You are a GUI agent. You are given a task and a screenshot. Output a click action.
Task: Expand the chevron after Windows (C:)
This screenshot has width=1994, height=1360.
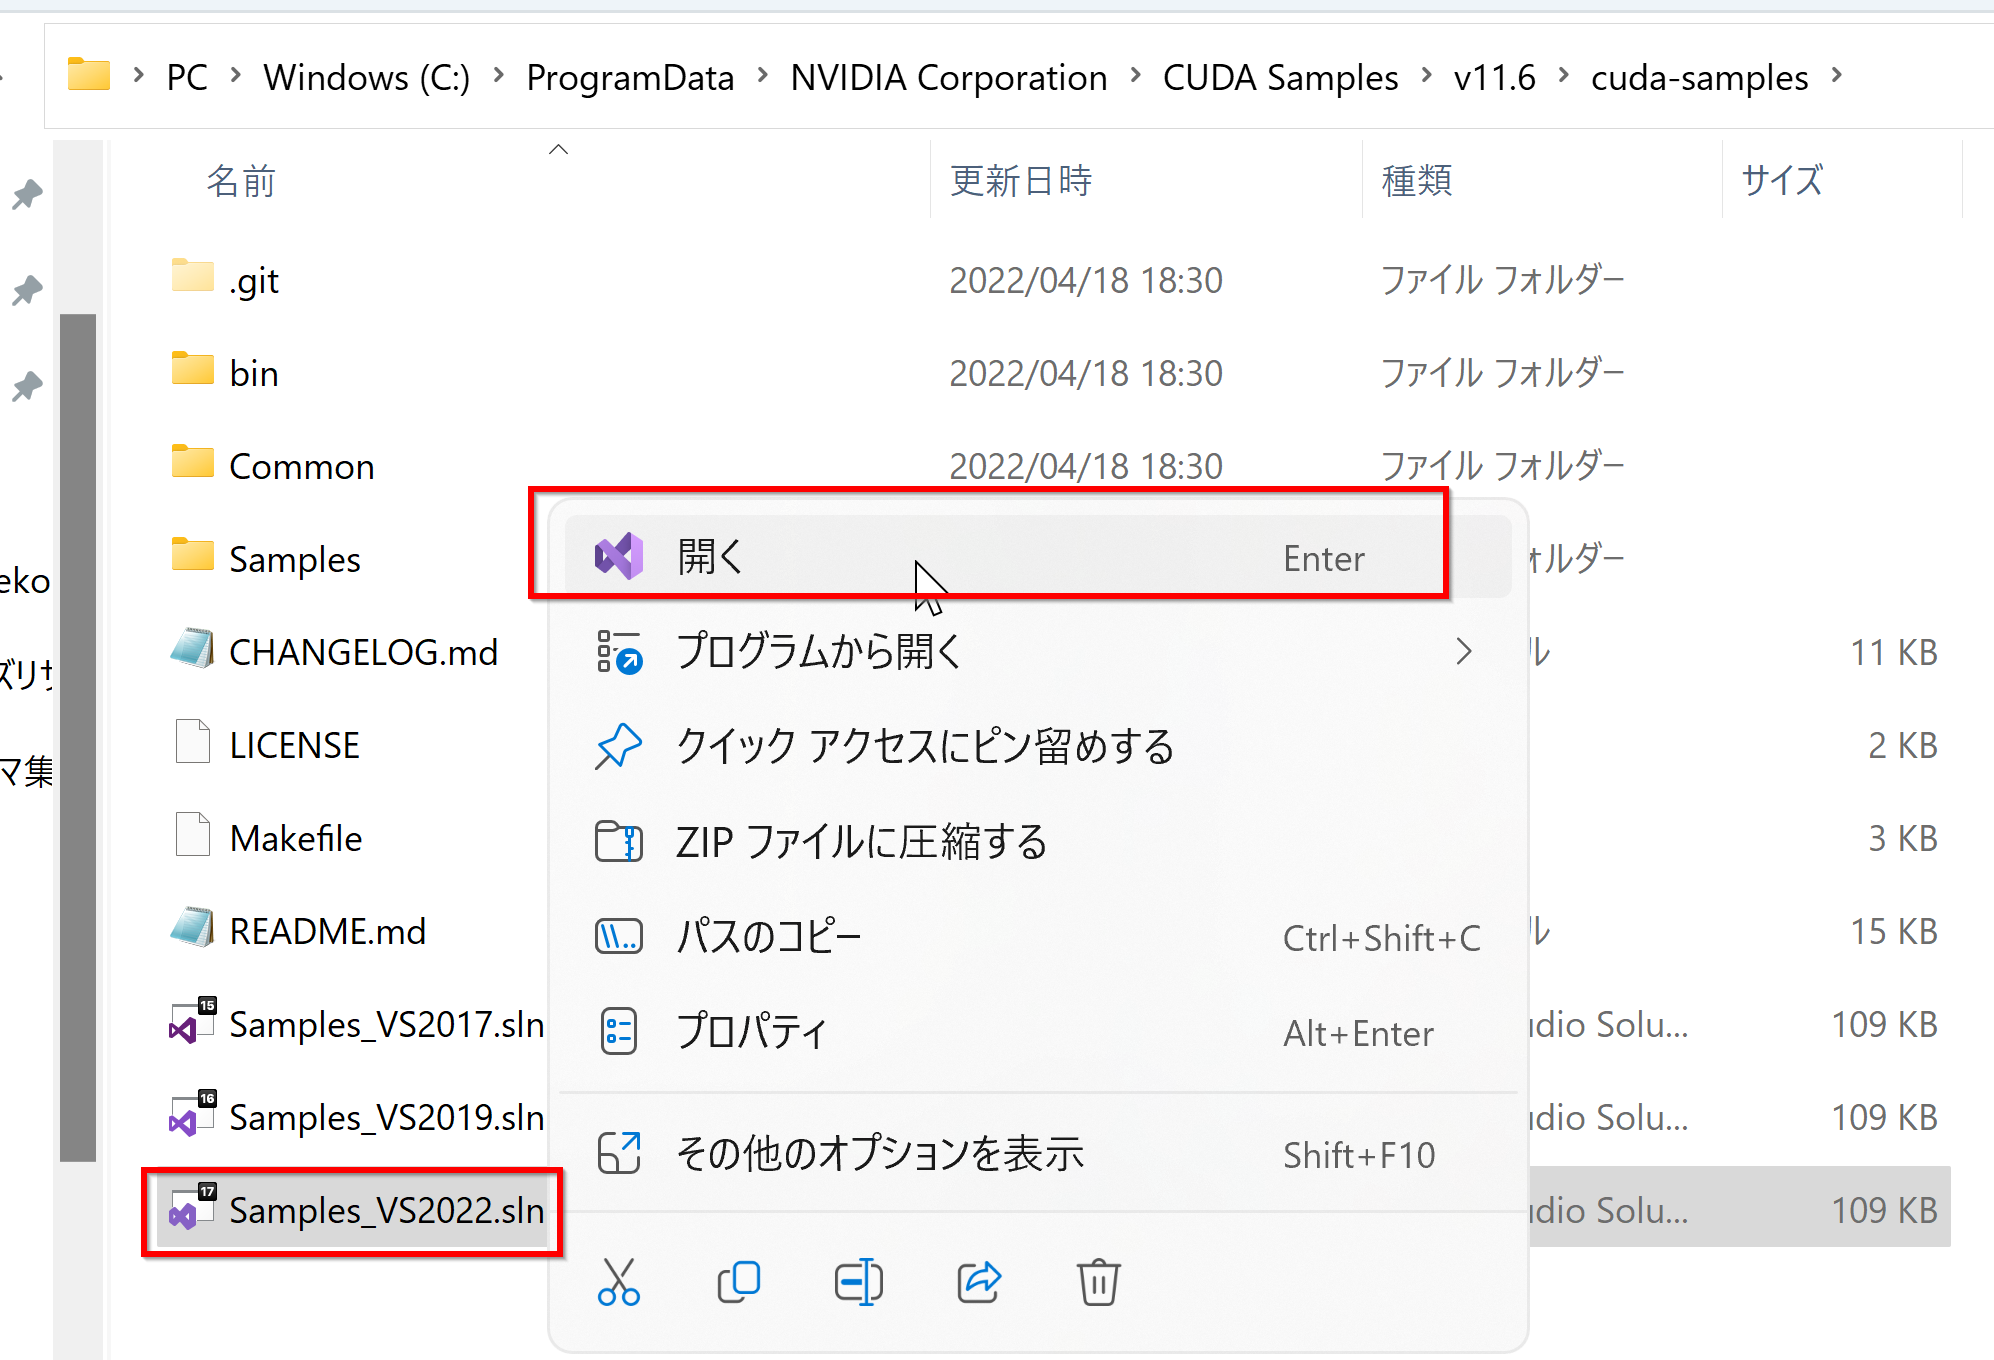(x=498, y=75)
